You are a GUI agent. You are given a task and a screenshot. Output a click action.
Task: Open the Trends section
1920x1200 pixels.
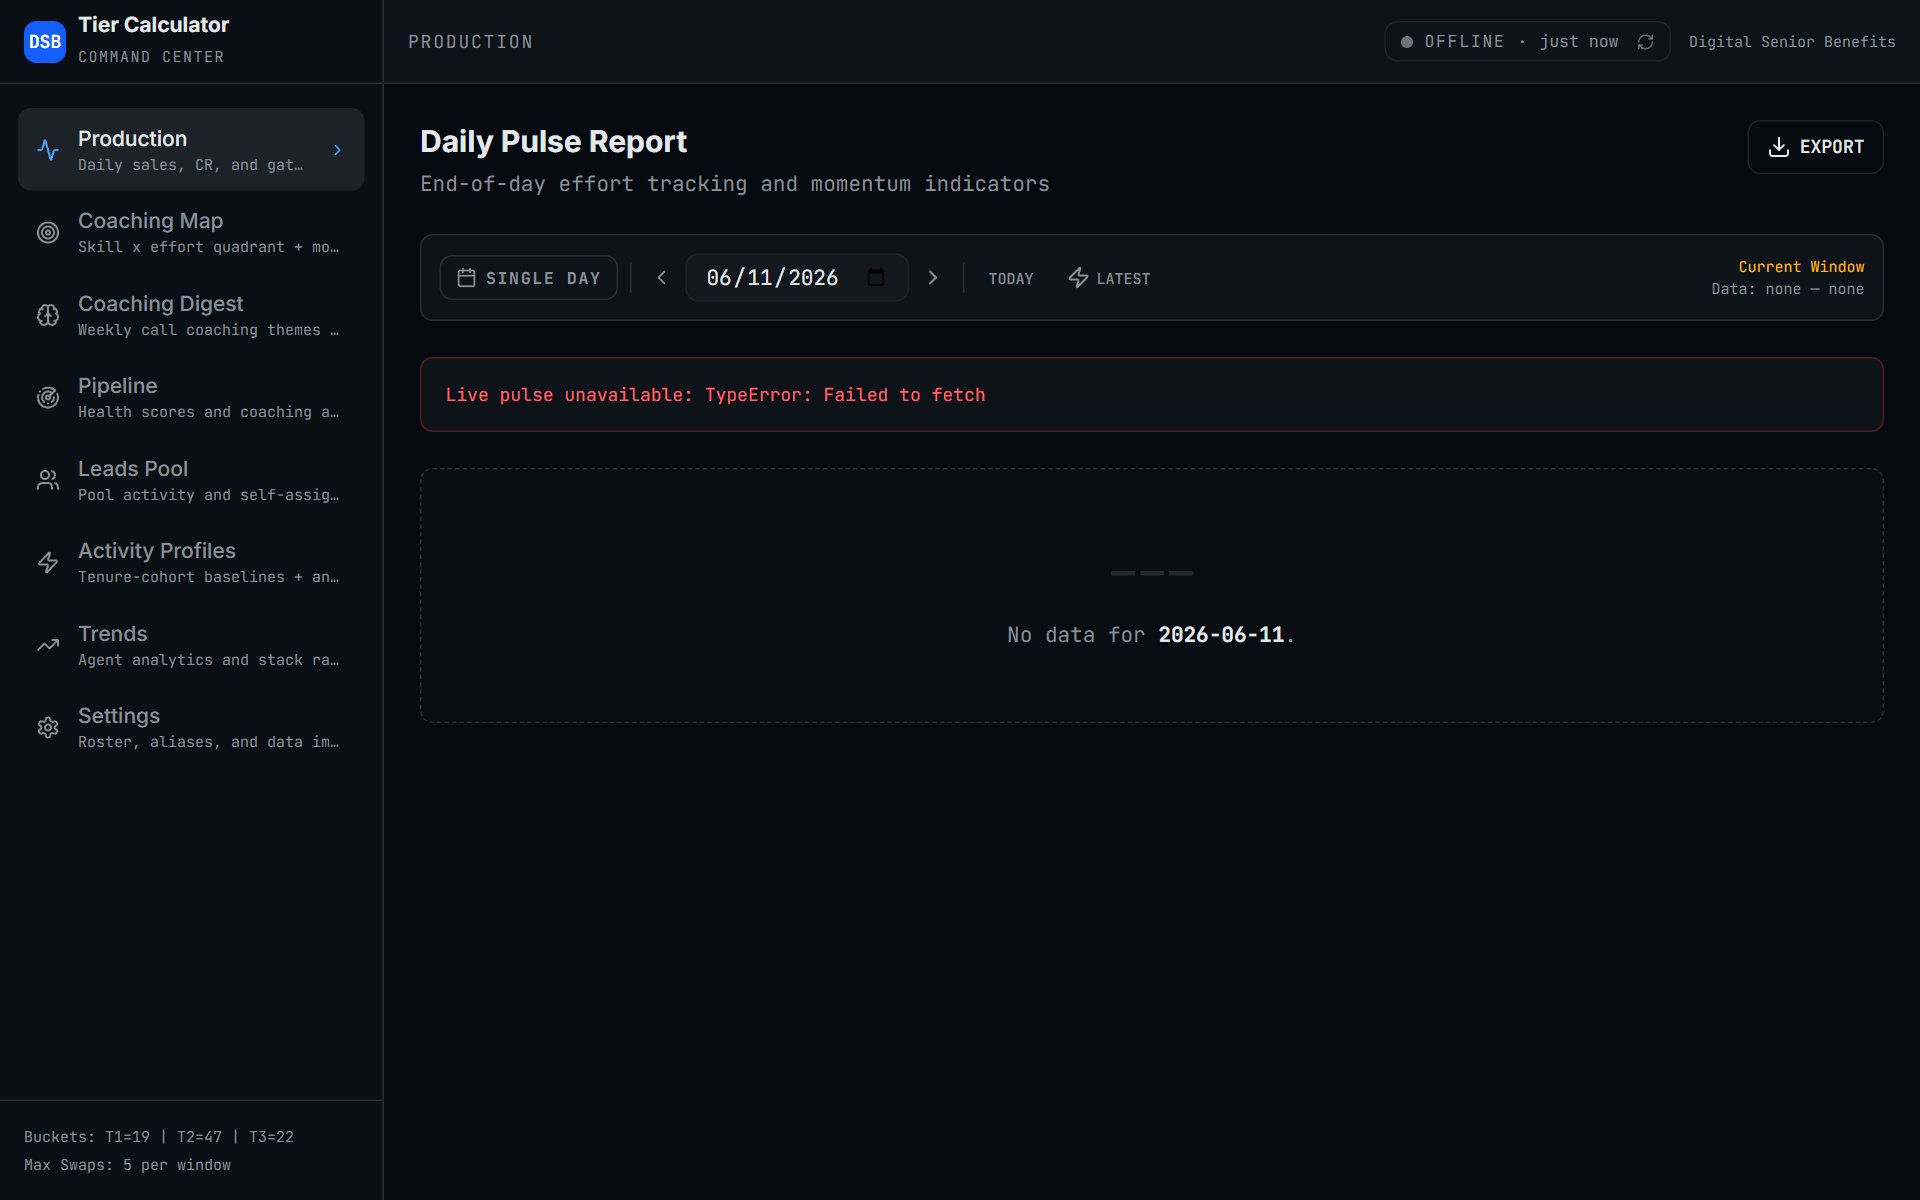tap(191, 645)
